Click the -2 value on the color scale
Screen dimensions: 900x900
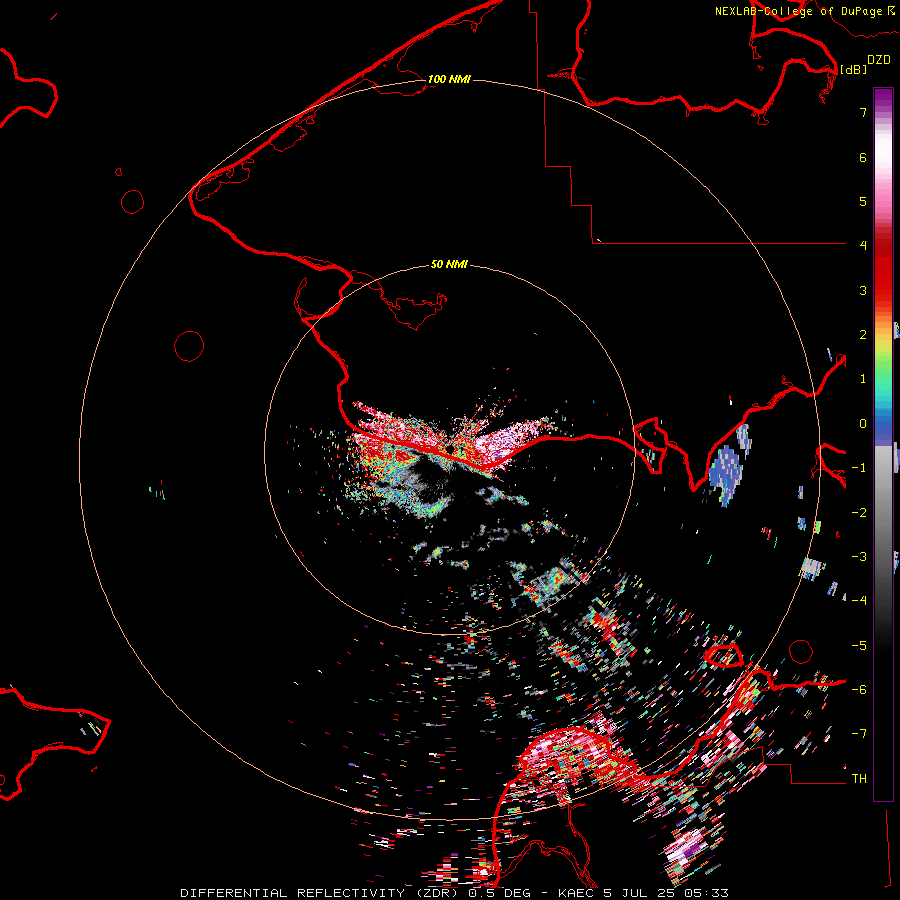859,513
